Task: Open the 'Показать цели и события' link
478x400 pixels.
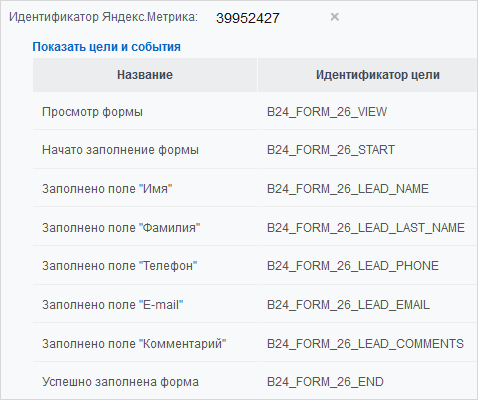Action: click(x=106, y=47)
